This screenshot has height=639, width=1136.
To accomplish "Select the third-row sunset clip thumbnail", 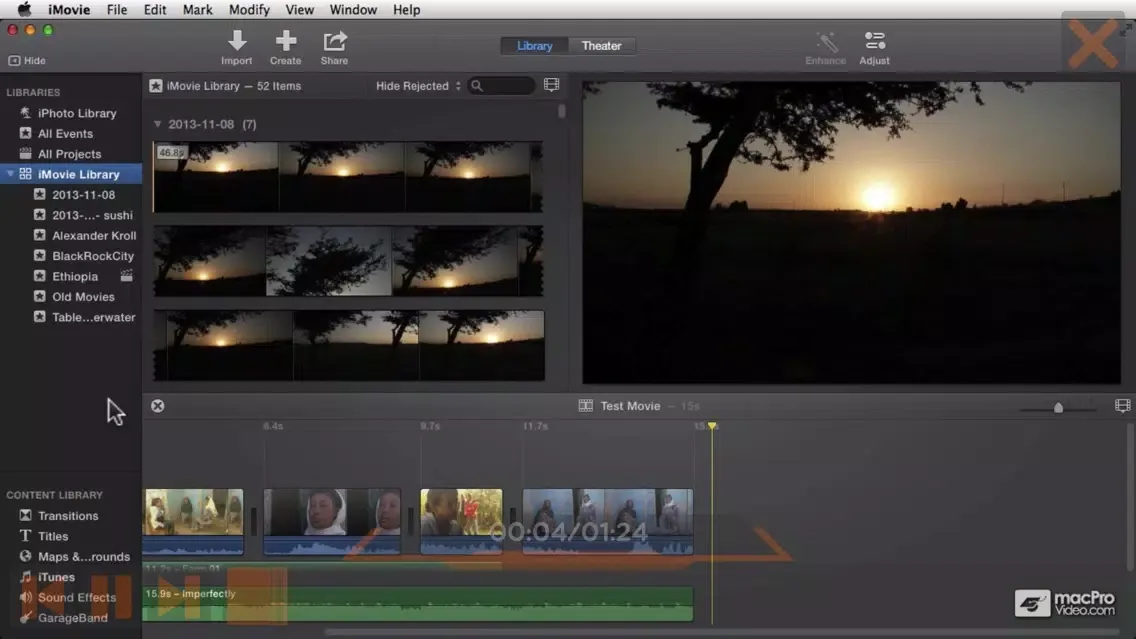I will pyautogui.click(x=348, y=346).
